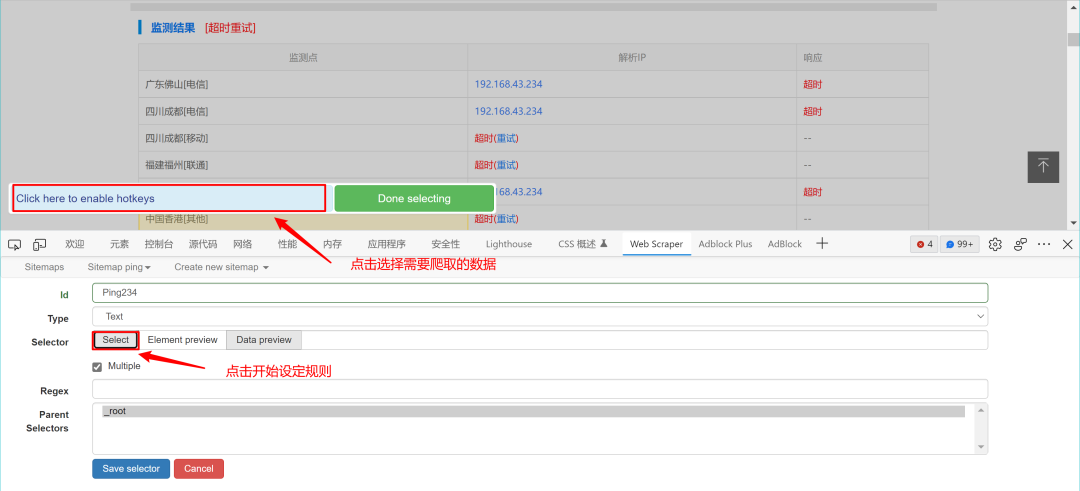Click the scroll-to-top arrow button on page
Screen dimensions: 1080x491
(x=1043, y=167)
